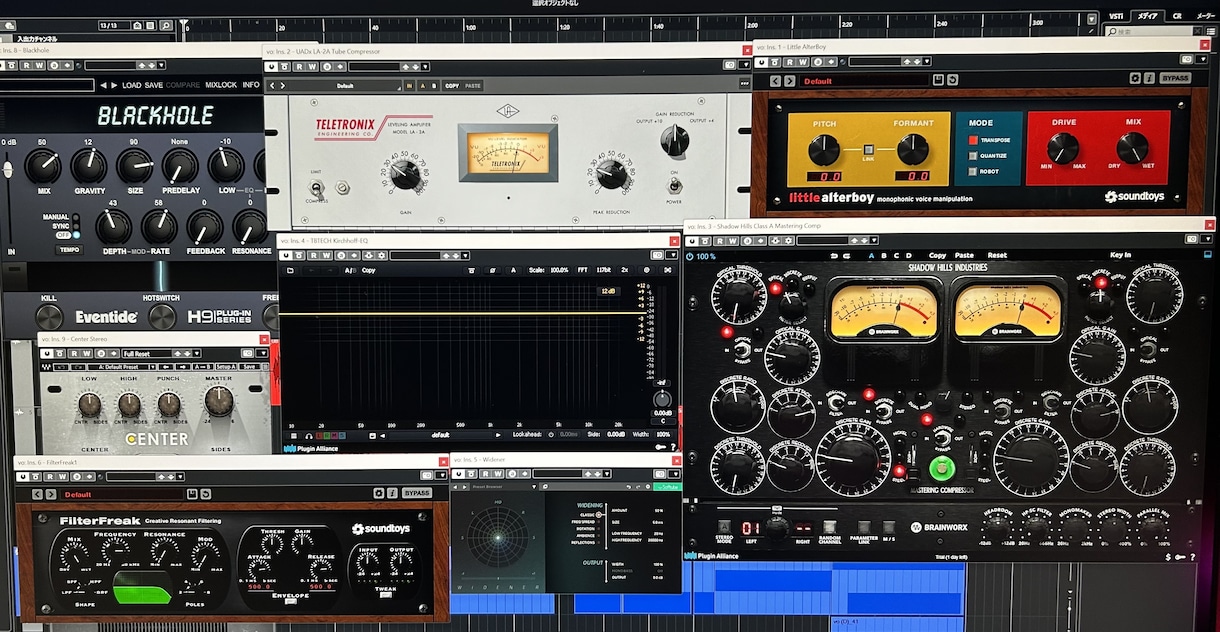Switch to the VSTi tab
1220x632 pixels.
1116,16
